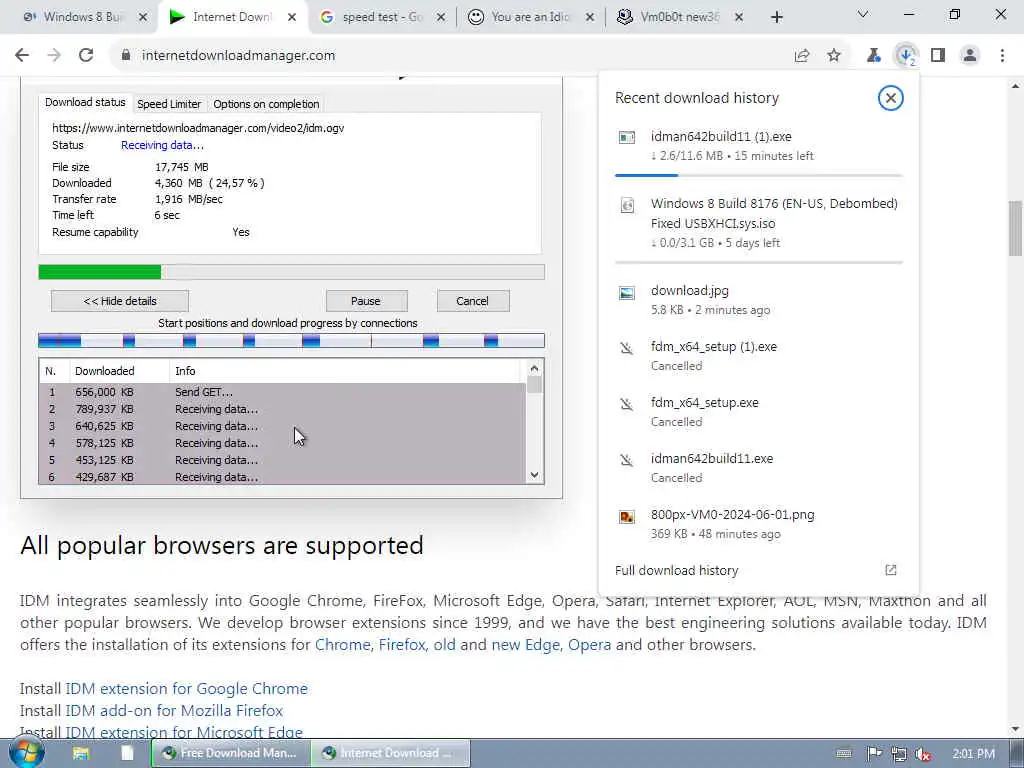Click the download.jpg file name
Image resolution: width=1024 pixels, height=768 pixels.
(x=690, y=291)
